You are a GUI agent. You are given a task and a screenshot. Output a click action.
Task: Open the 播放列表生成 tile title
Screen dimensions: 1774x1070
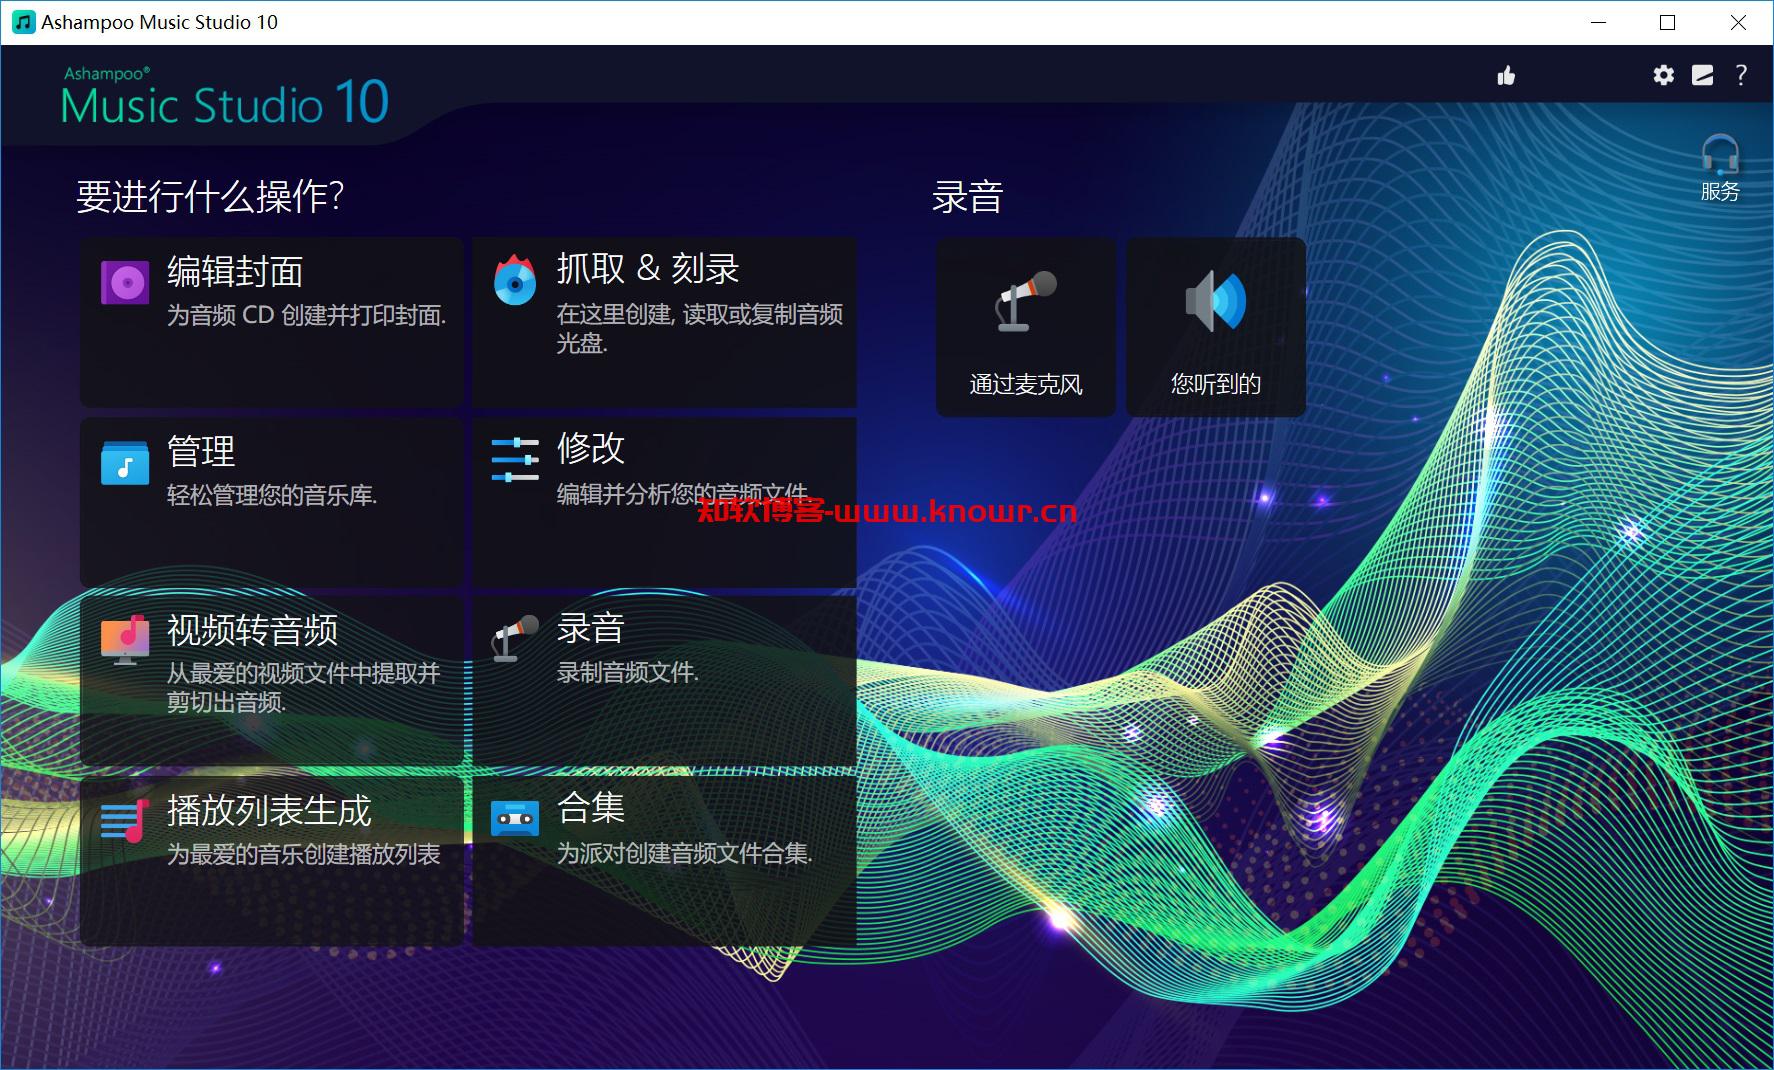point(269,810)
